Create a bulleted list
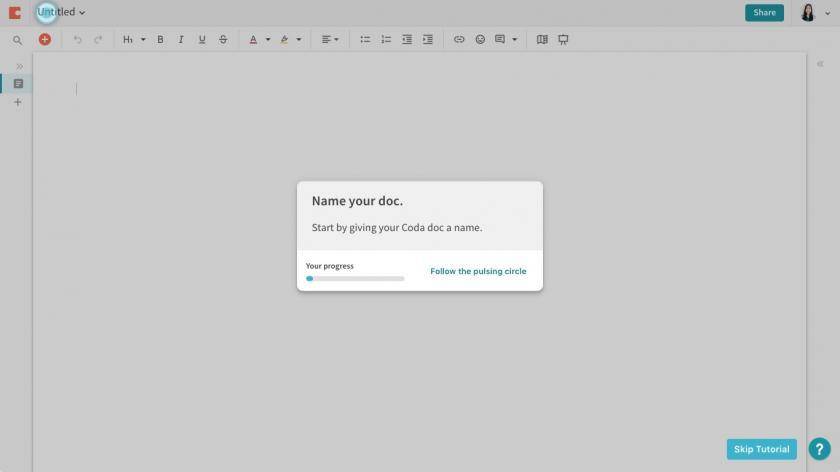Image resolution: width=840 pixels, height=472 pixels. (365, 39)
